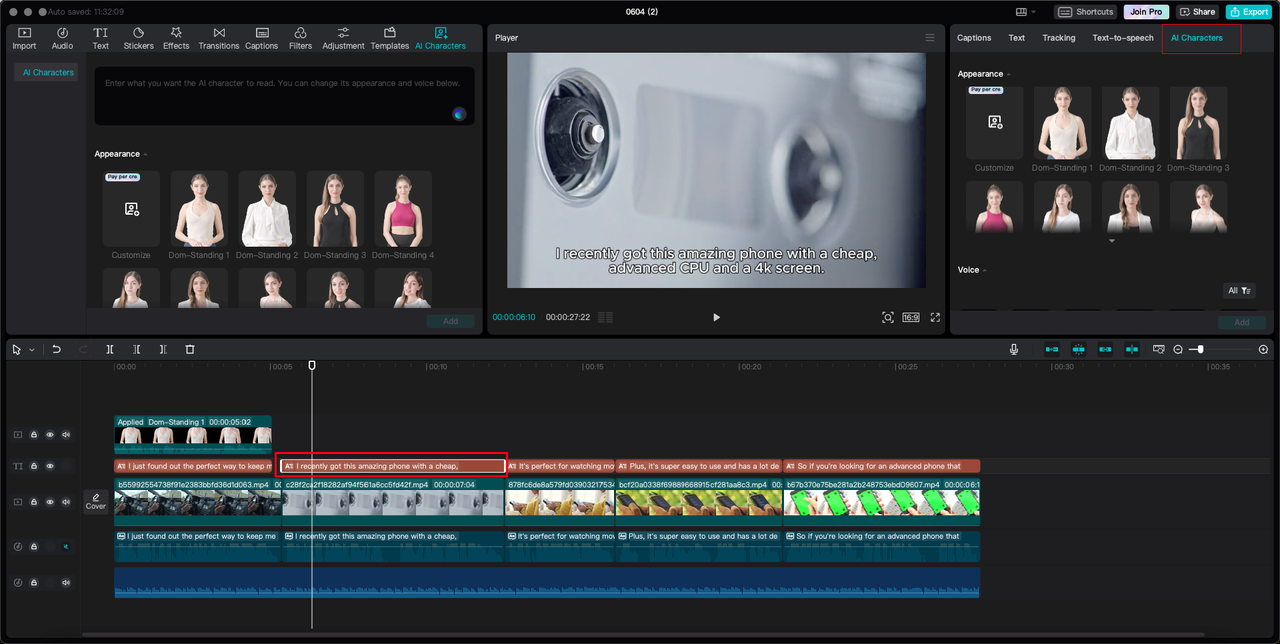Screen dimensions: 1280x644
Task: Click the undo arrow icon
Action: point(56,350)
